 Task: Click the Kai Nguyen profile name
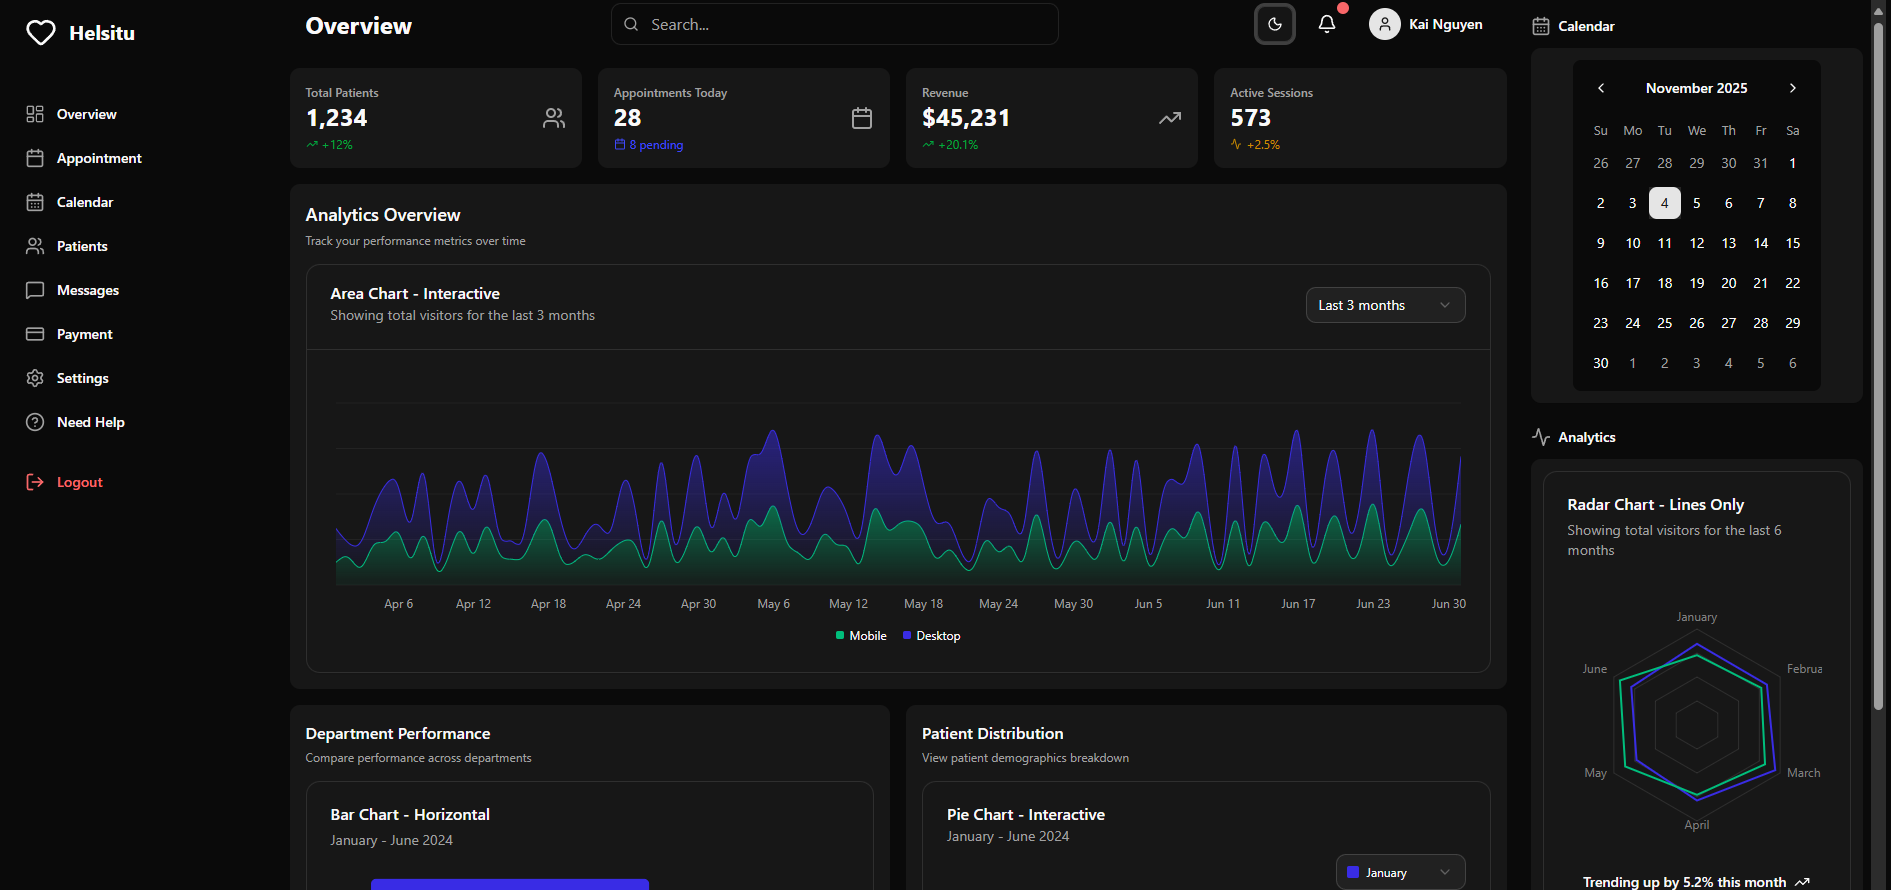coord(1446,24)
